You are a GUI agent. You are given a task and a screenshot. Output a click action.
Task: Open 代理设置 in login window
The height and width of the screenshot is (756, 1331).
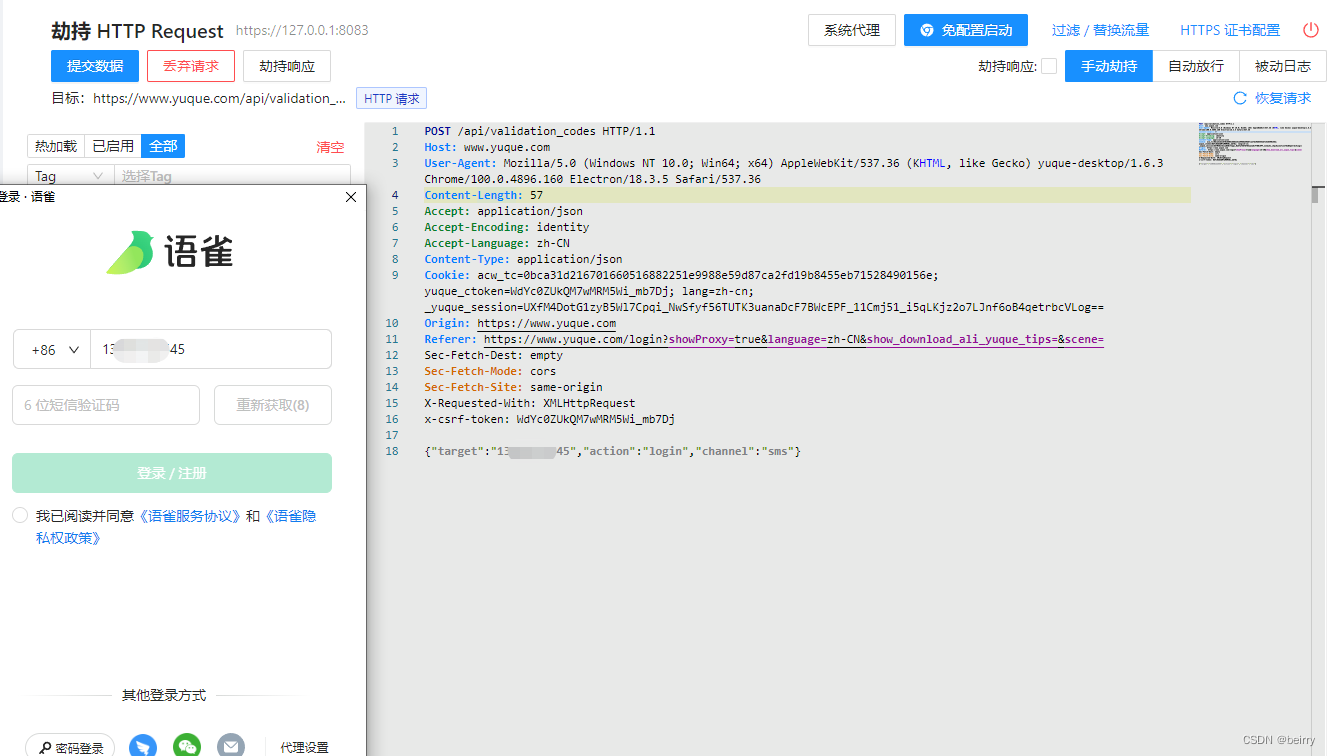click(304, 747)
